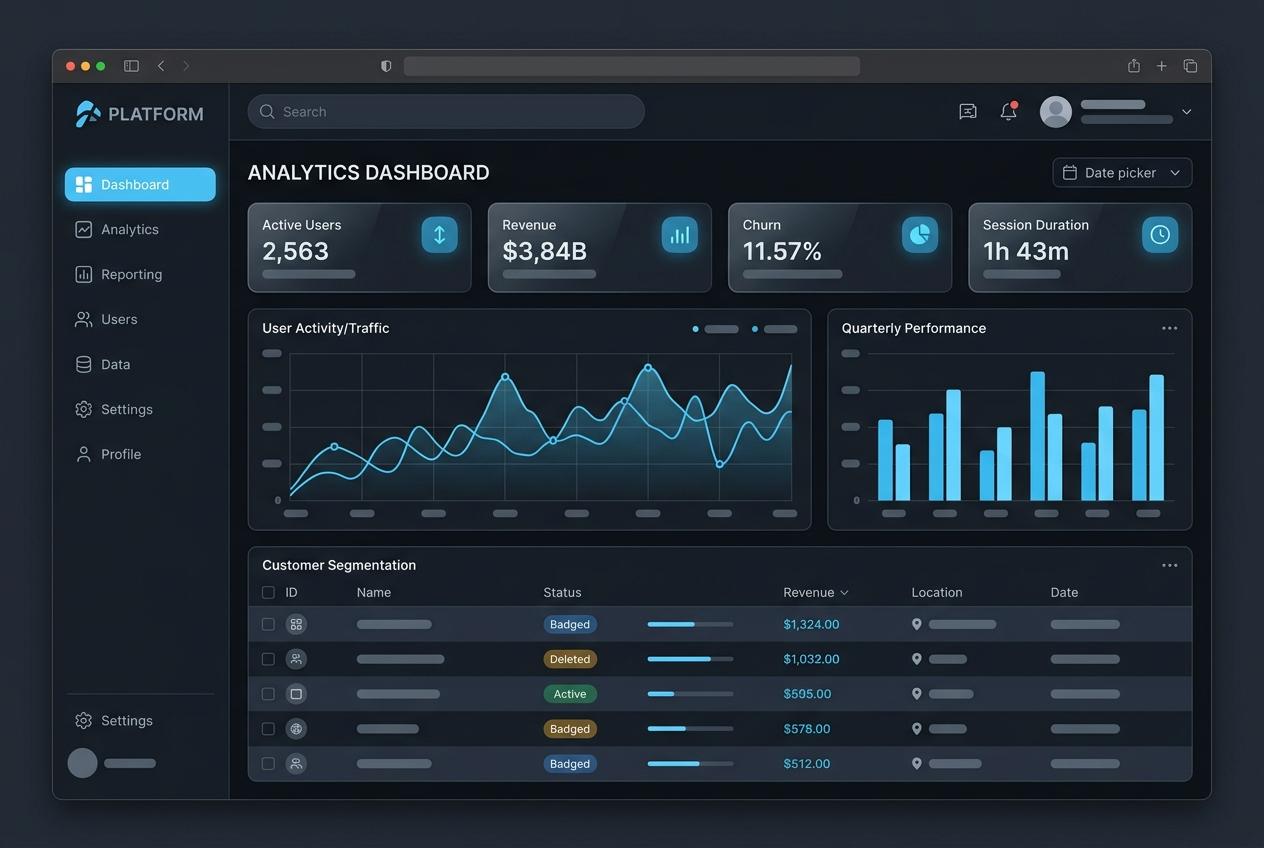
Task: Click the Name column header
Action: 374,593
